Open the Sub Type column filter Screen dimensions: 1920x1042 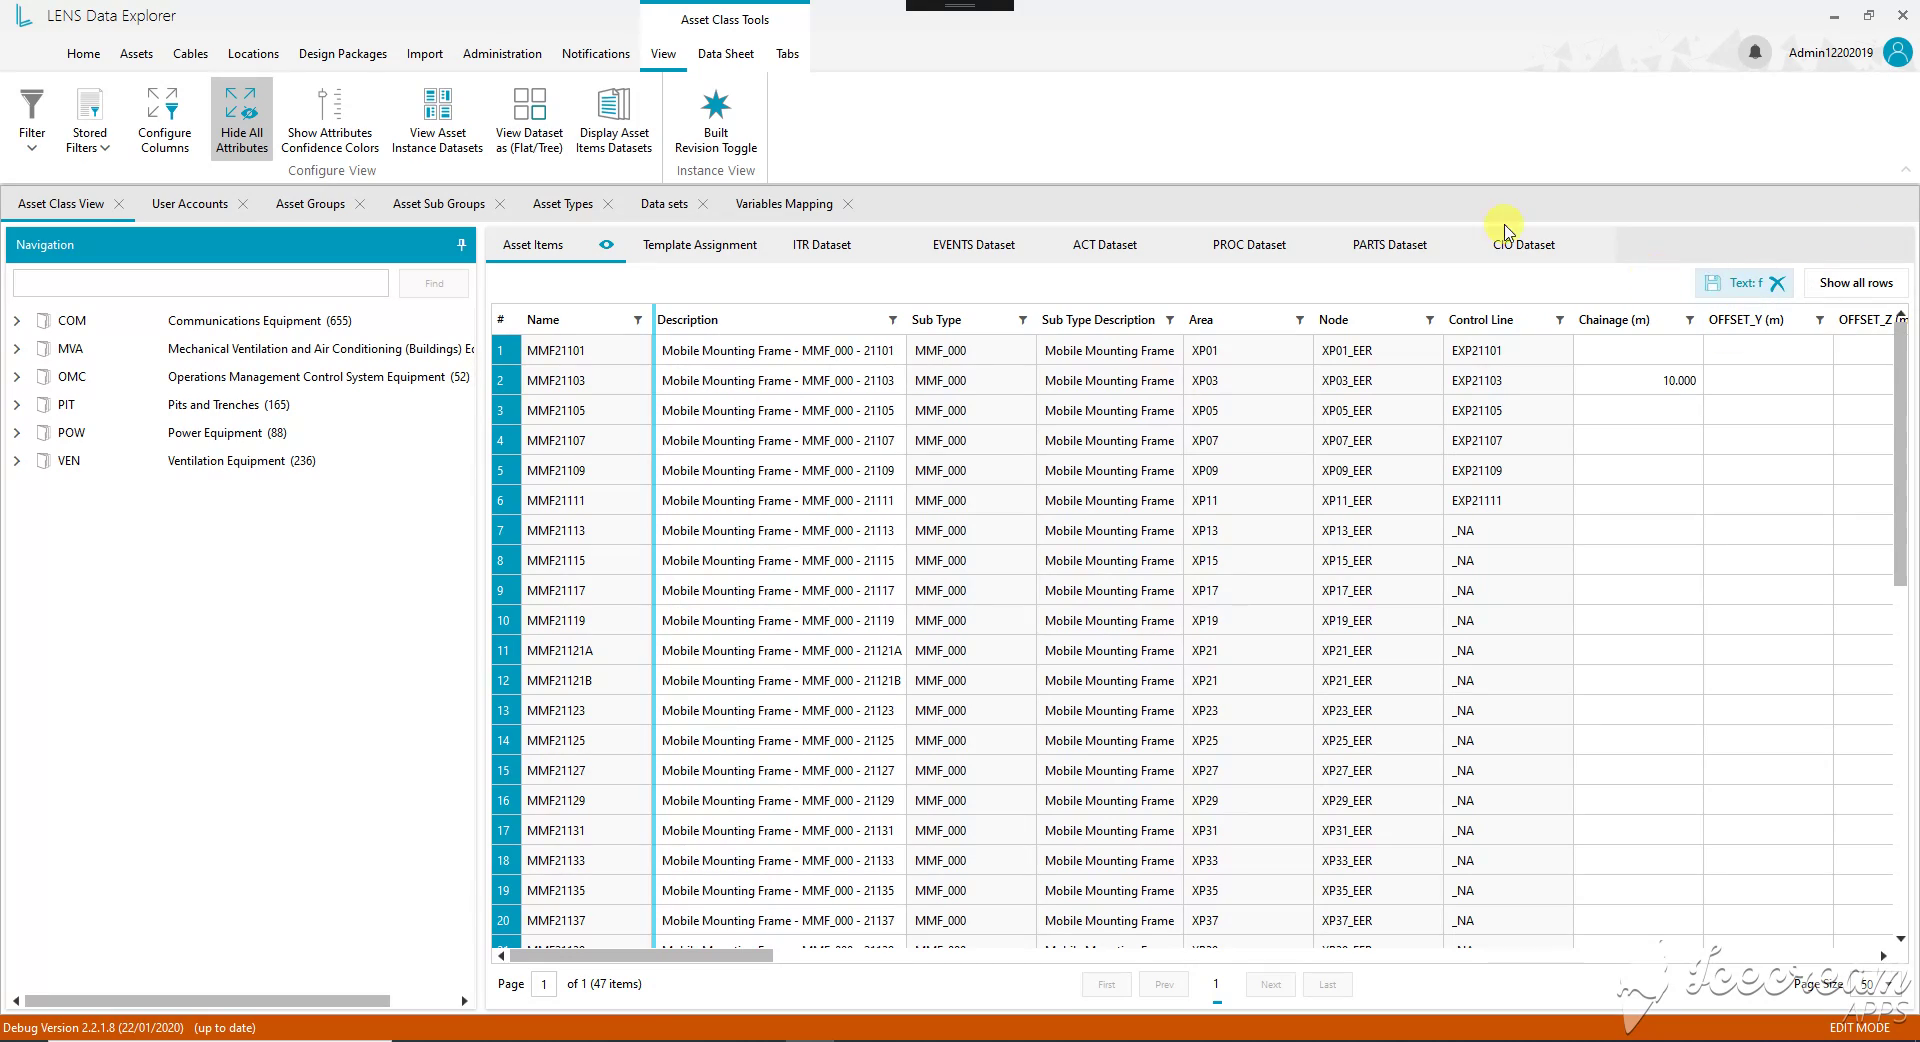pos(1022,320)
